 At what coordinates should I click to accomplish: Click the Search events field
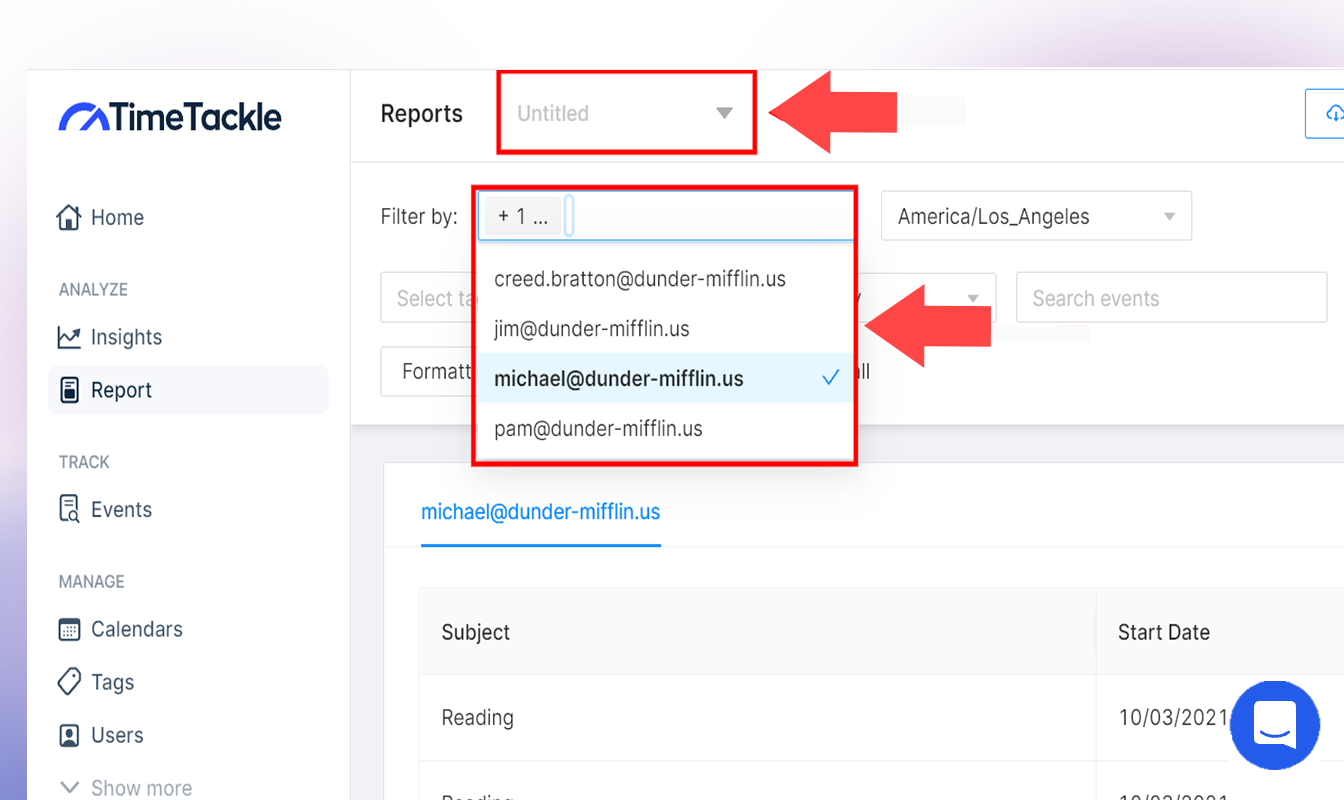1171,298
